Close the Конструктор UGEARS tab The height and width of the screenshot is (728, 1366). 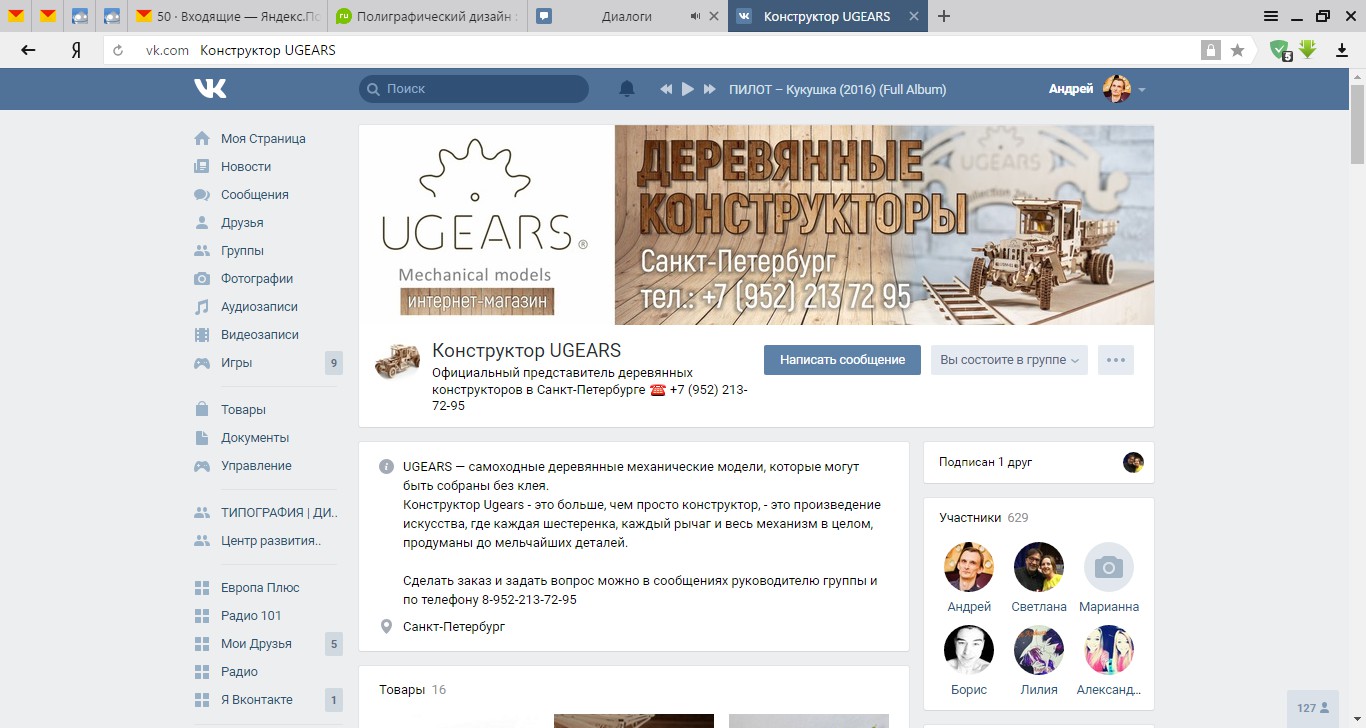coord(913,17)
